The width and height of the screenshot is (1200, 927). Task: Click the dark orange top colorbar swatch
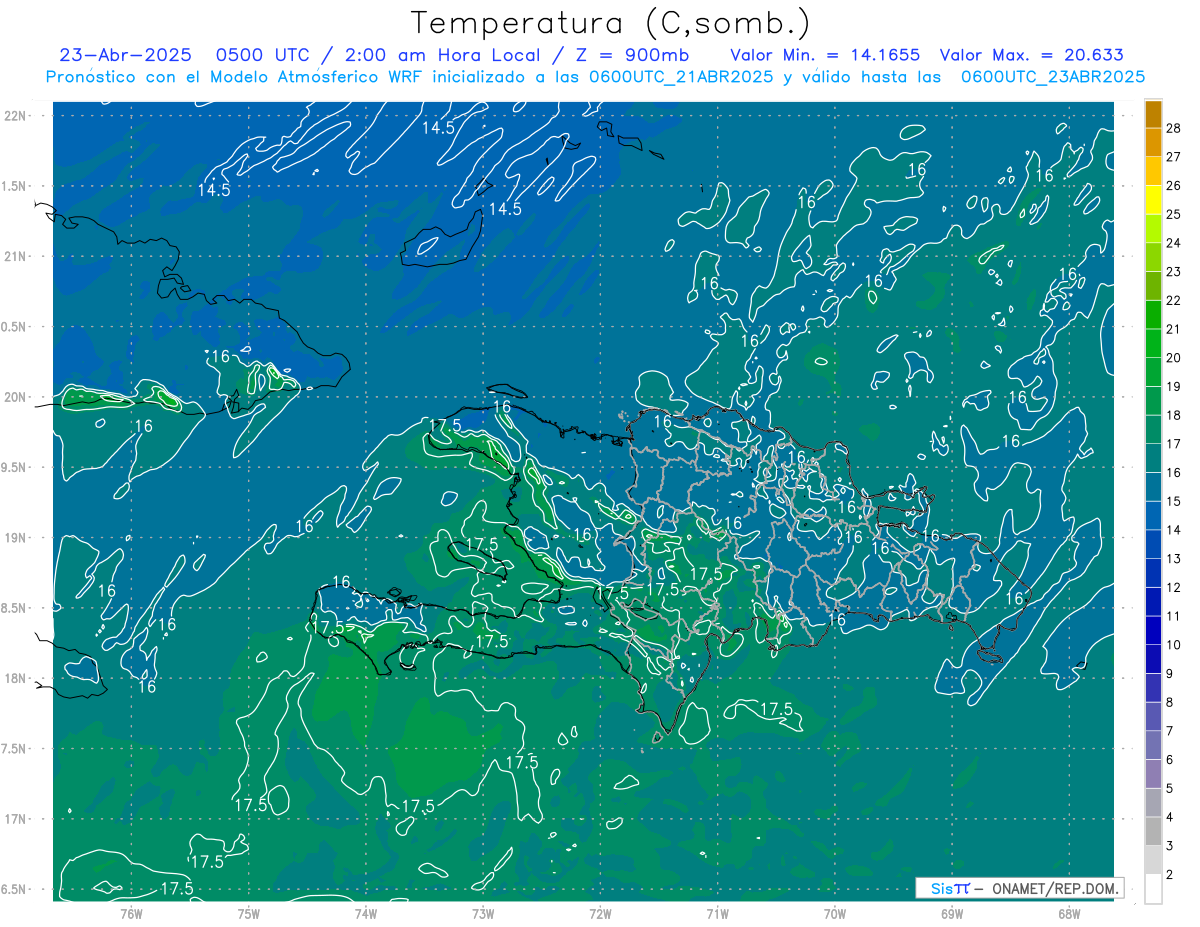pos(1153,114)
